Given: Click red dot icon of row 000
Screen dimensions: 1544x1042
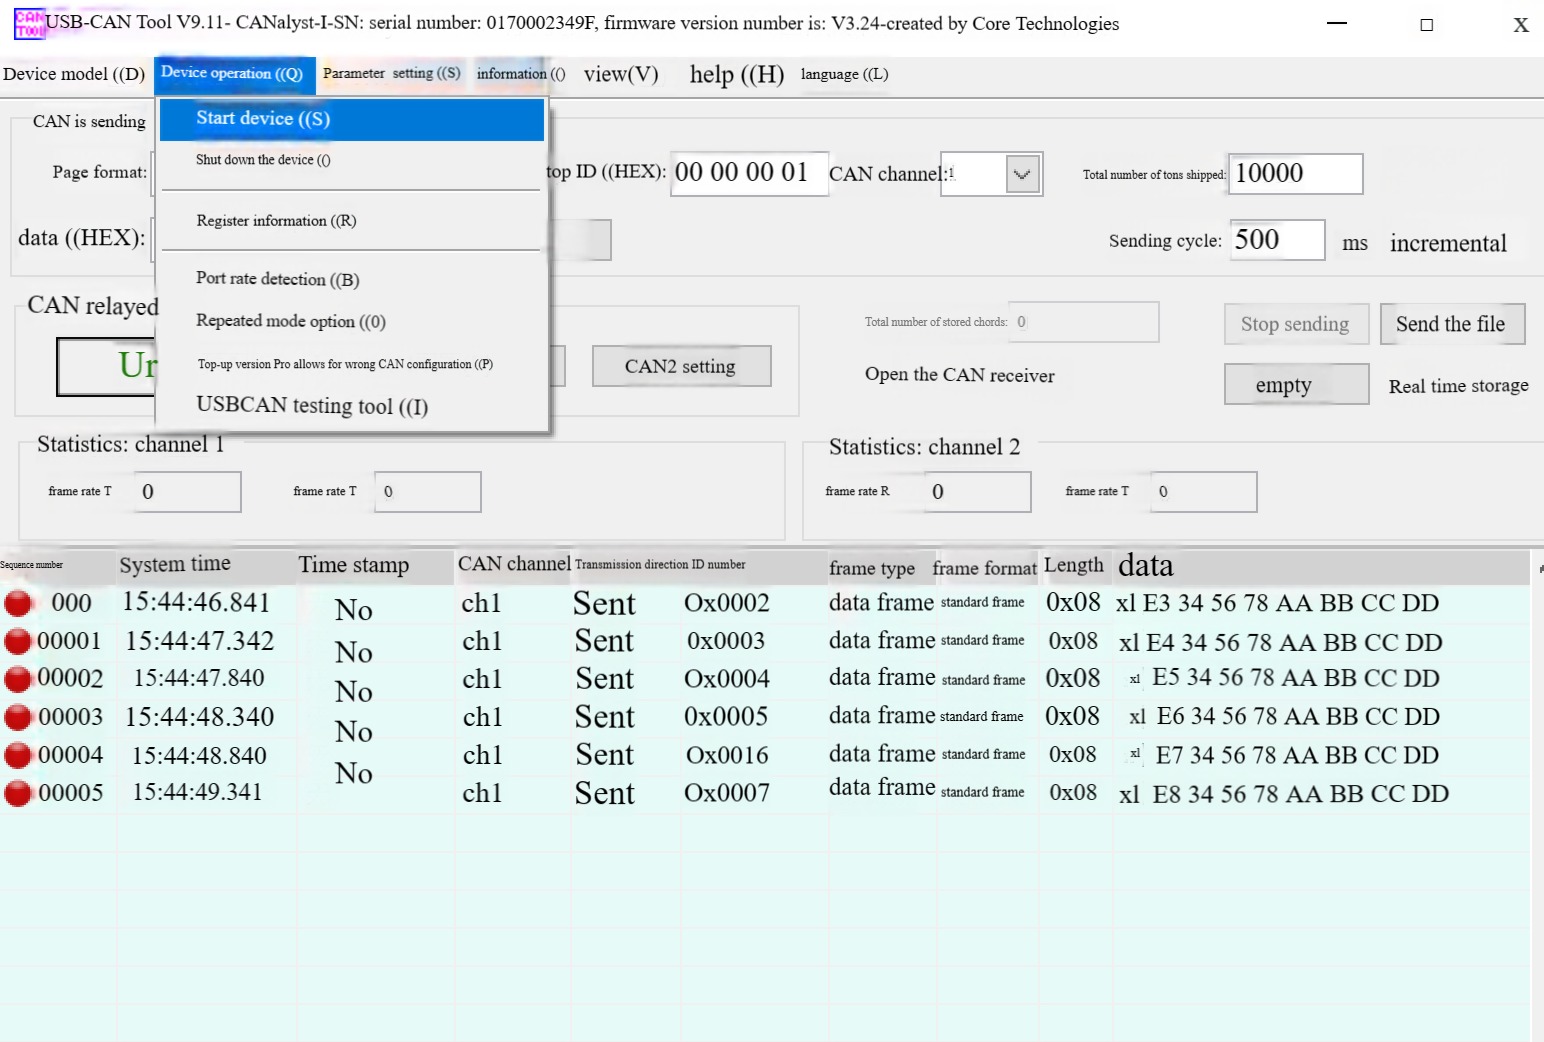Looking at the screenshot, I should coord(18,603).
